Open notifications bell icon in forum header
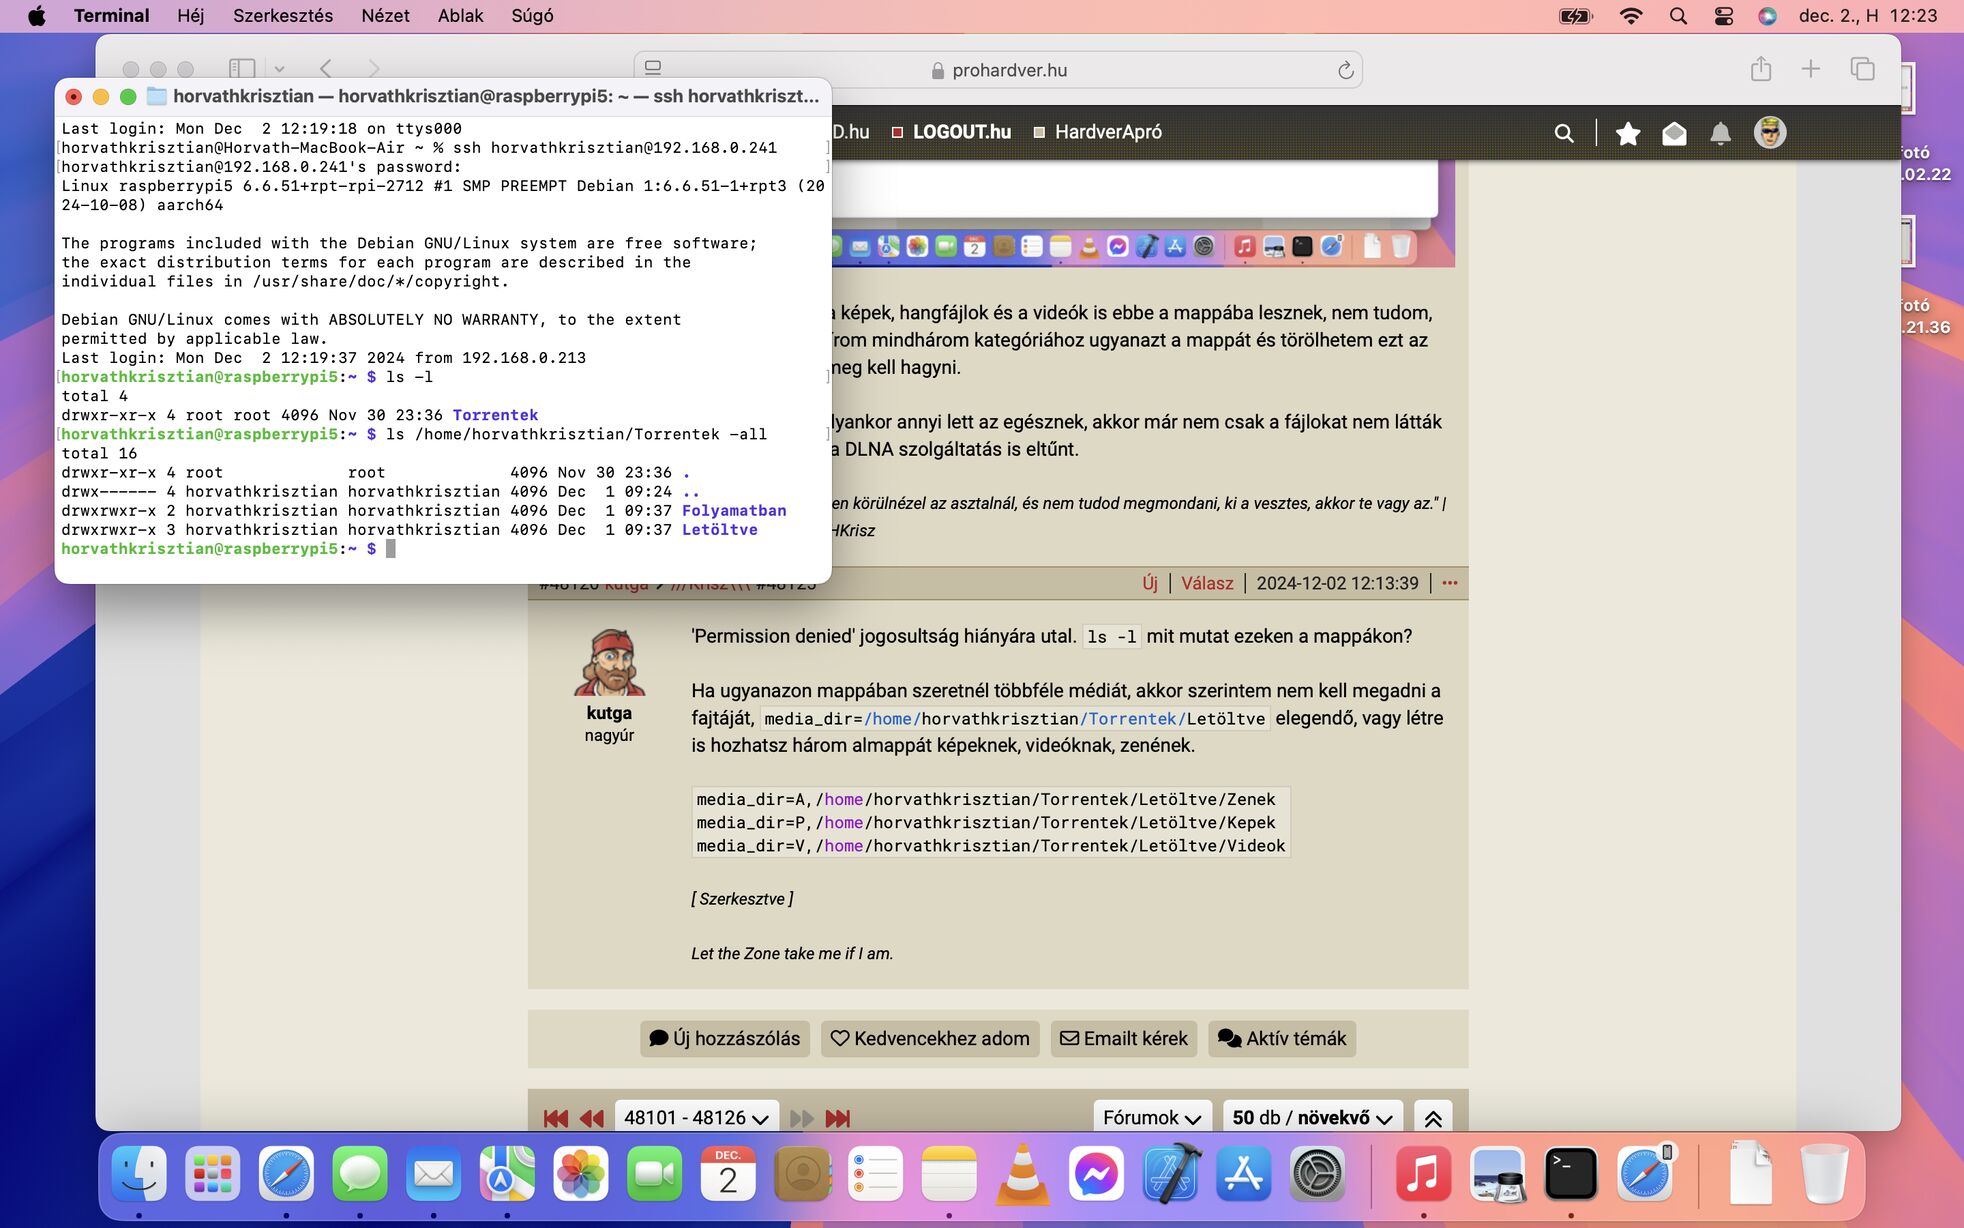 (1721, 133)
